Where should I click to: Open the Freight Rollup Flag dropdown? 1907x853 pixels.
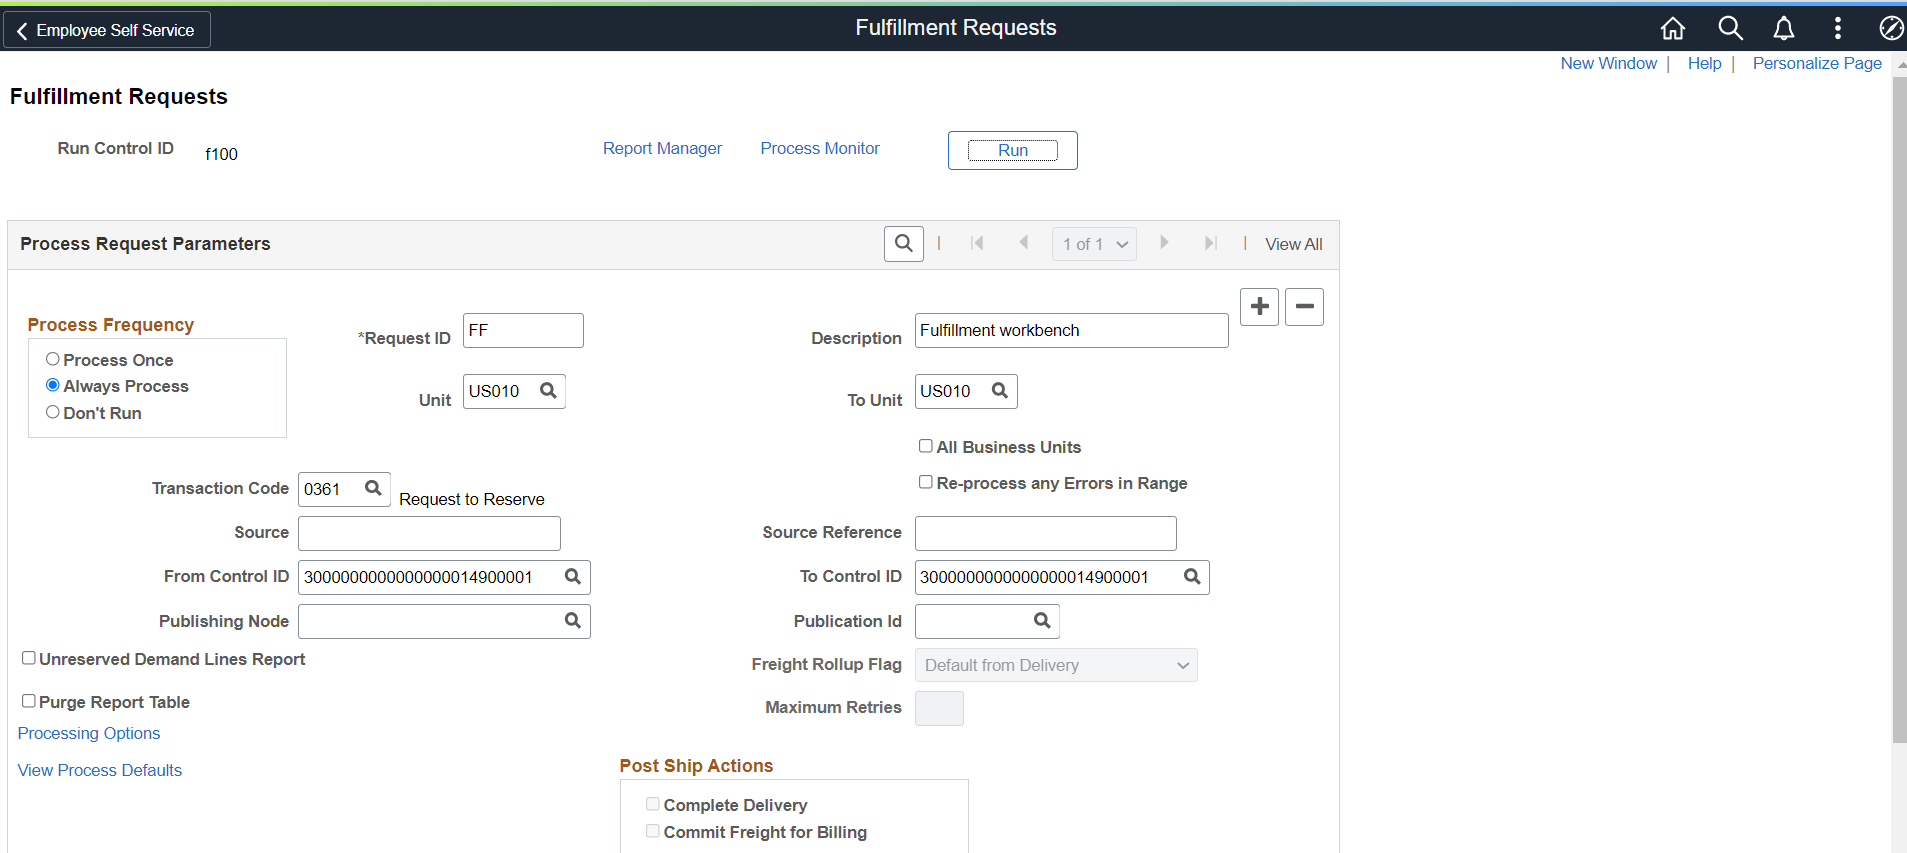(x=1056, y=665)
